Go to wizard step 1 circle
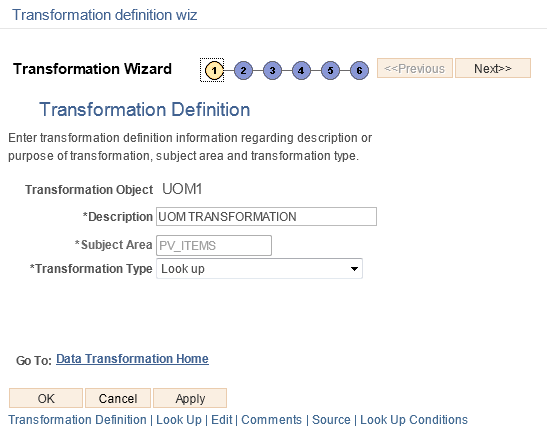The image size is (547, 442). click(x=214, y=71)
